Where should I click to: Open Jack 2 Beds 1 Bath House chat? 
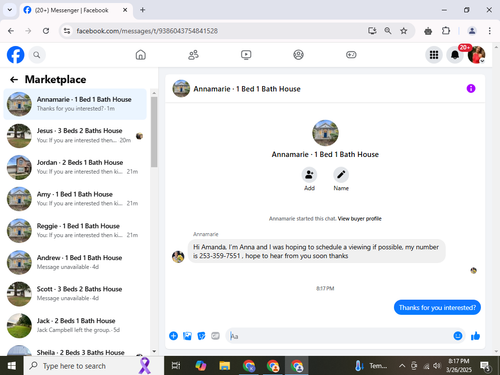coord(75,326)
